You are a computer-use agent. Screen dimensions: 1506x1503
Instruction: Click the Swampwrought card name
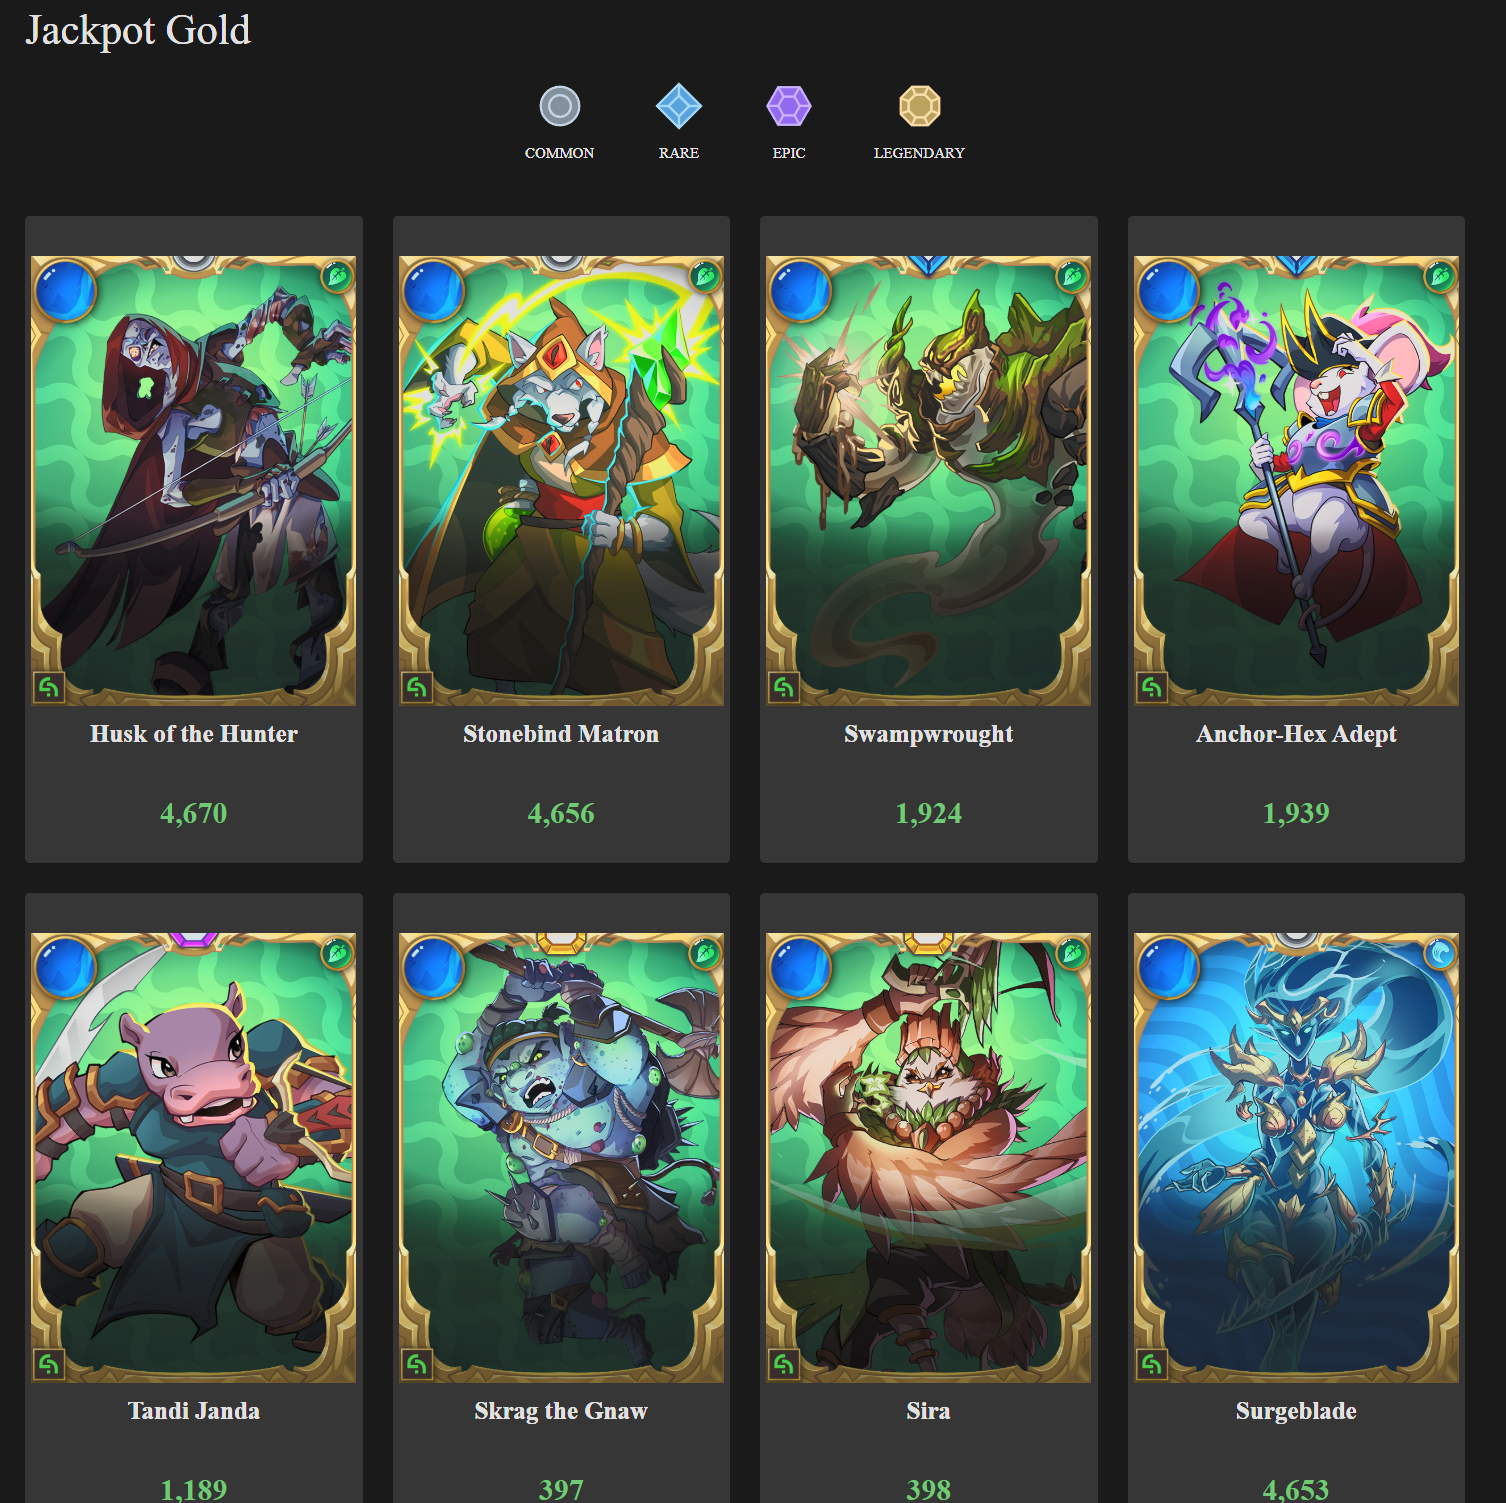[x=928, y=734]
